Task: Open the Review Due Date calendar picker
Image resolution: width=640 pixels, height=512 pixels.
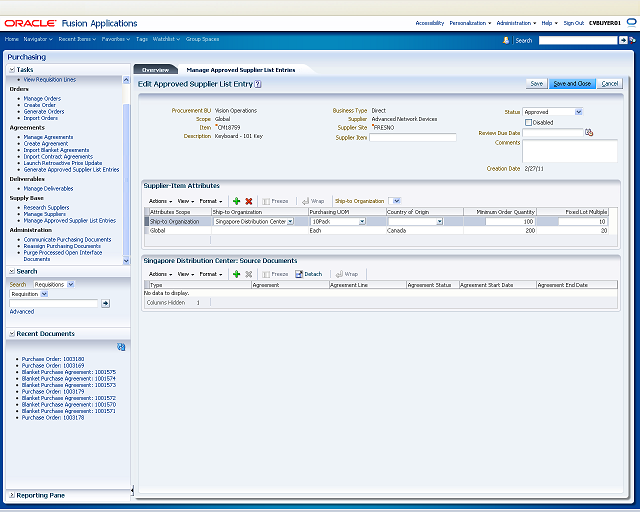Action: (589, 132)
